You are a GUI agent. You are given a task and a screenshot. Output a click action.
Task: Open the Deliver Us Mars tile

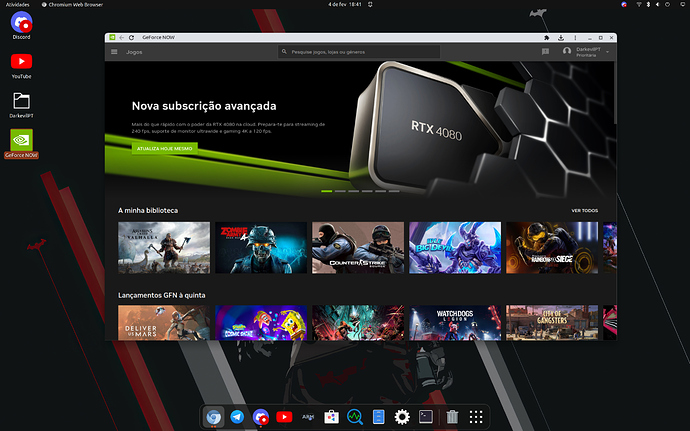tap(164, 323)
